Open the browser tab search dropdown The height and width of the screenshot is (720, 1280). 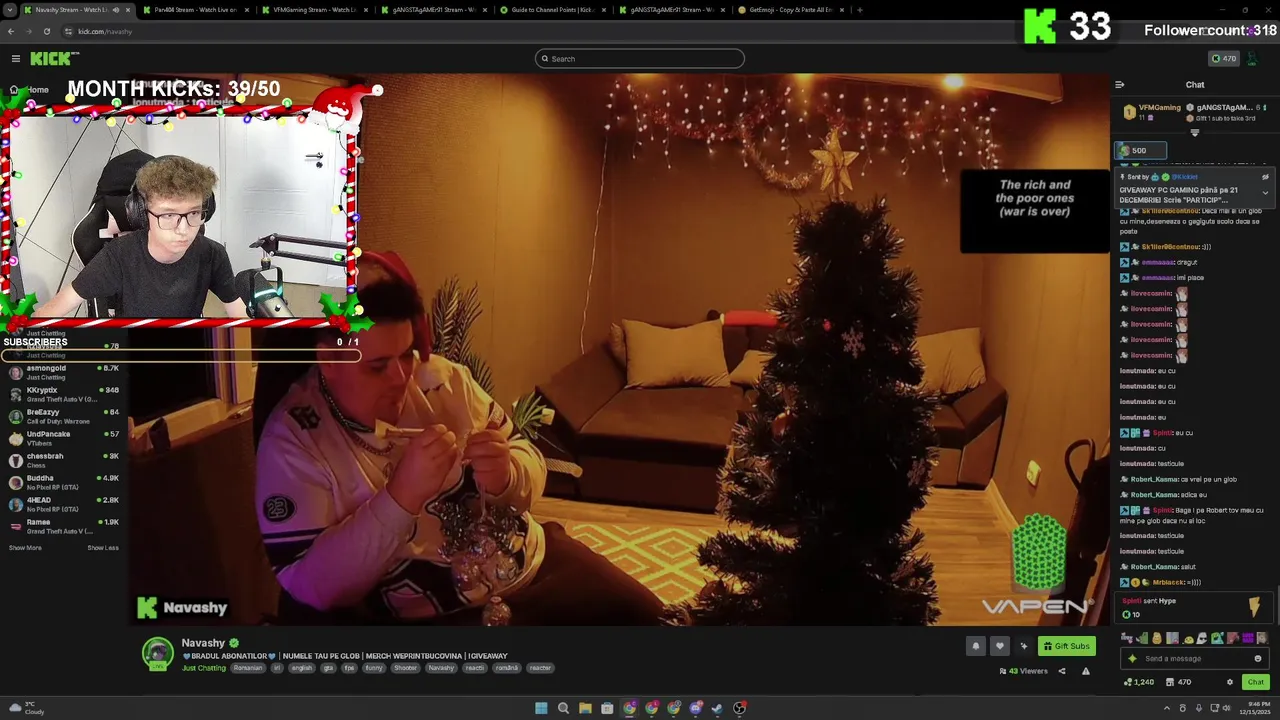click(9, 10)
